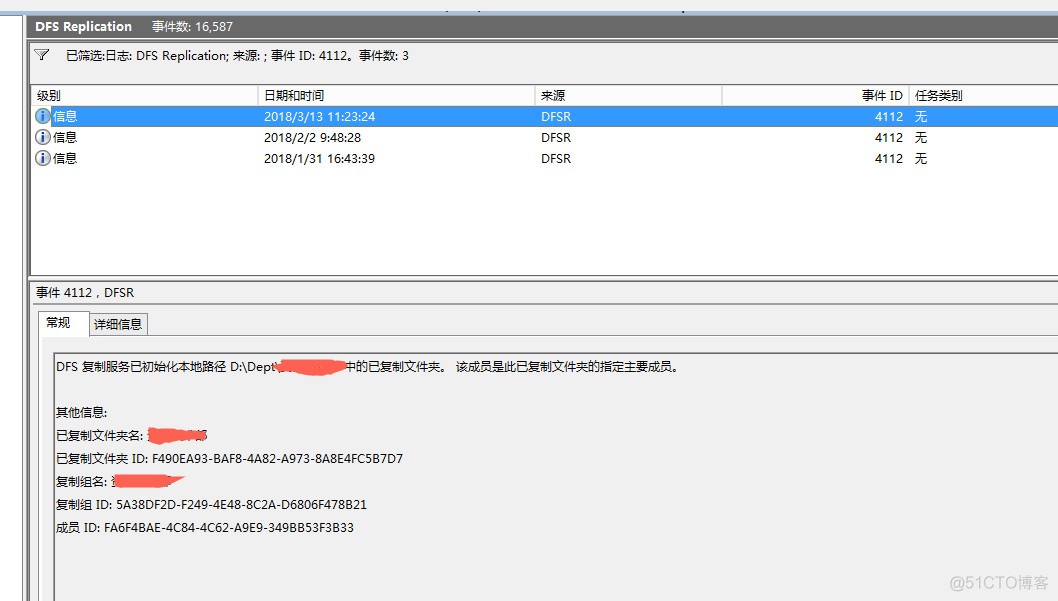Click event ID 4112 in 2018/3/13 row
Screen dimensions: 1058x601
click(x=889, y=117)
